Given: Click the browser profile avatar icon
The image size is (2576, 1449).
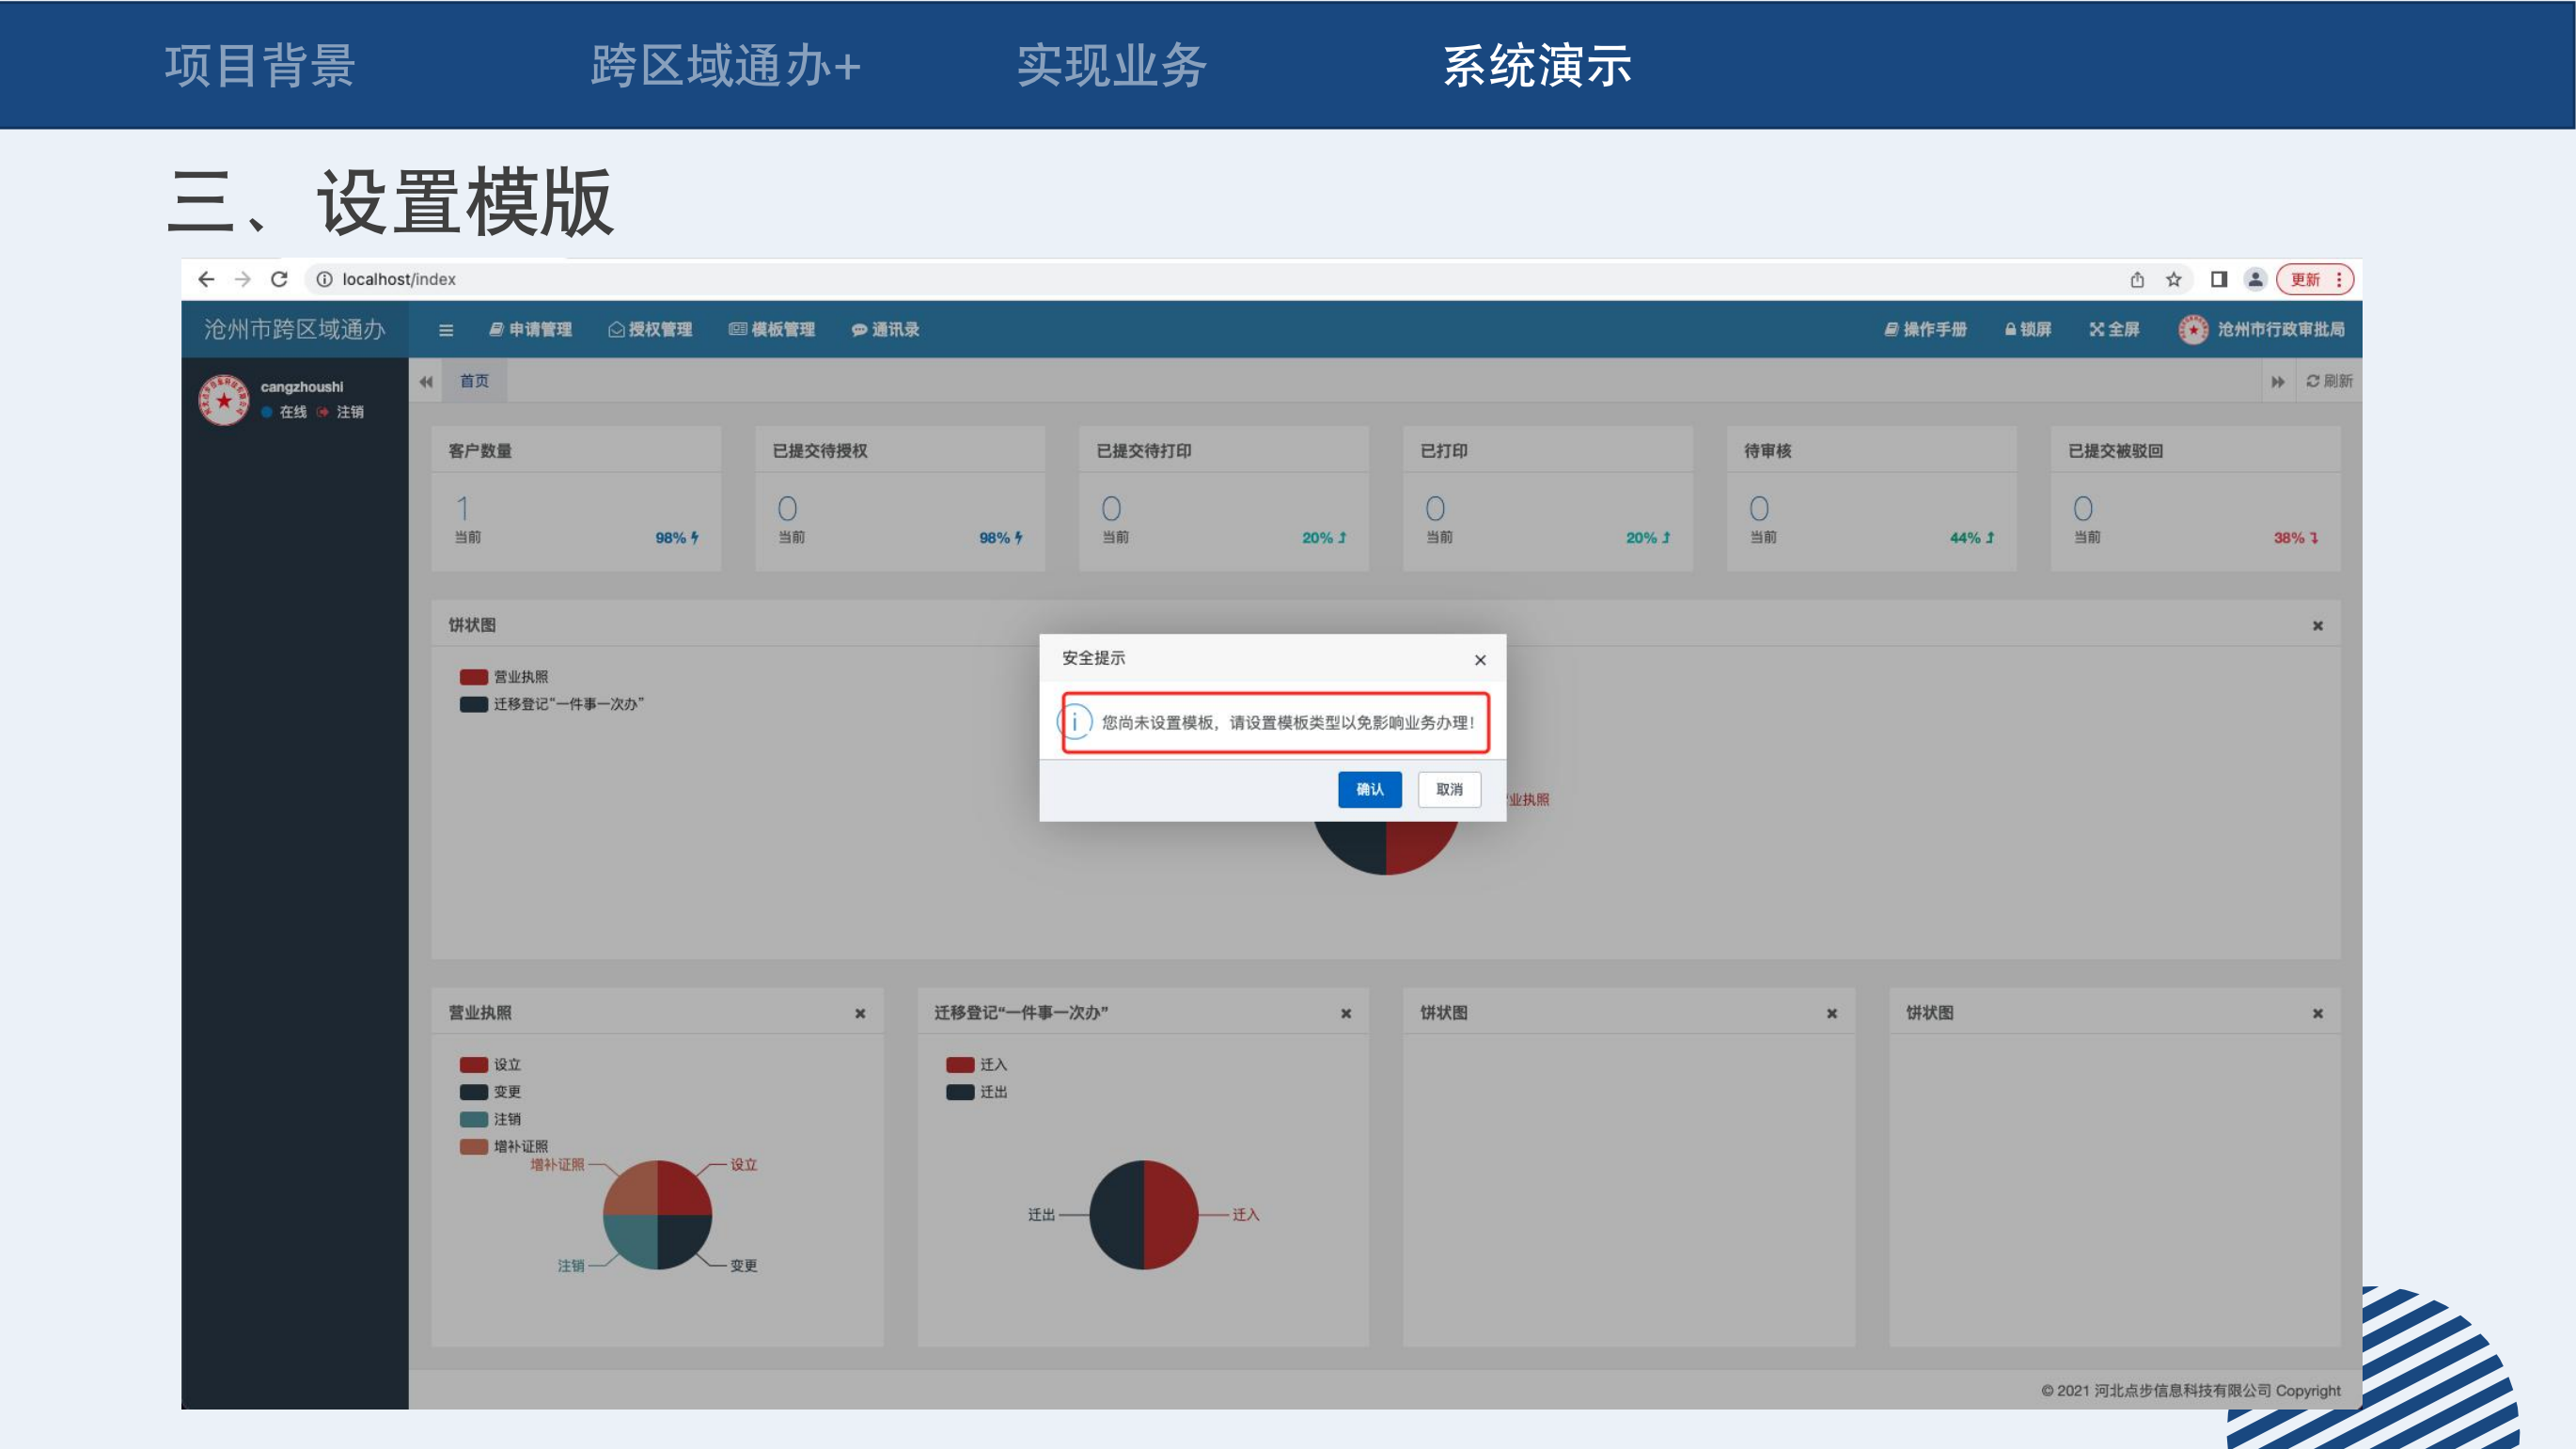Looking at the screenshot, I should click(x=2255, y=279).
